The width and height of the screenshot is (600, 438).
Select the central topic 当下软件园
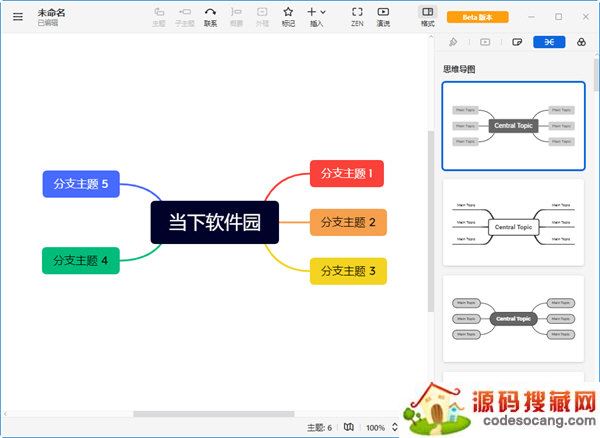tap(214, 222)
